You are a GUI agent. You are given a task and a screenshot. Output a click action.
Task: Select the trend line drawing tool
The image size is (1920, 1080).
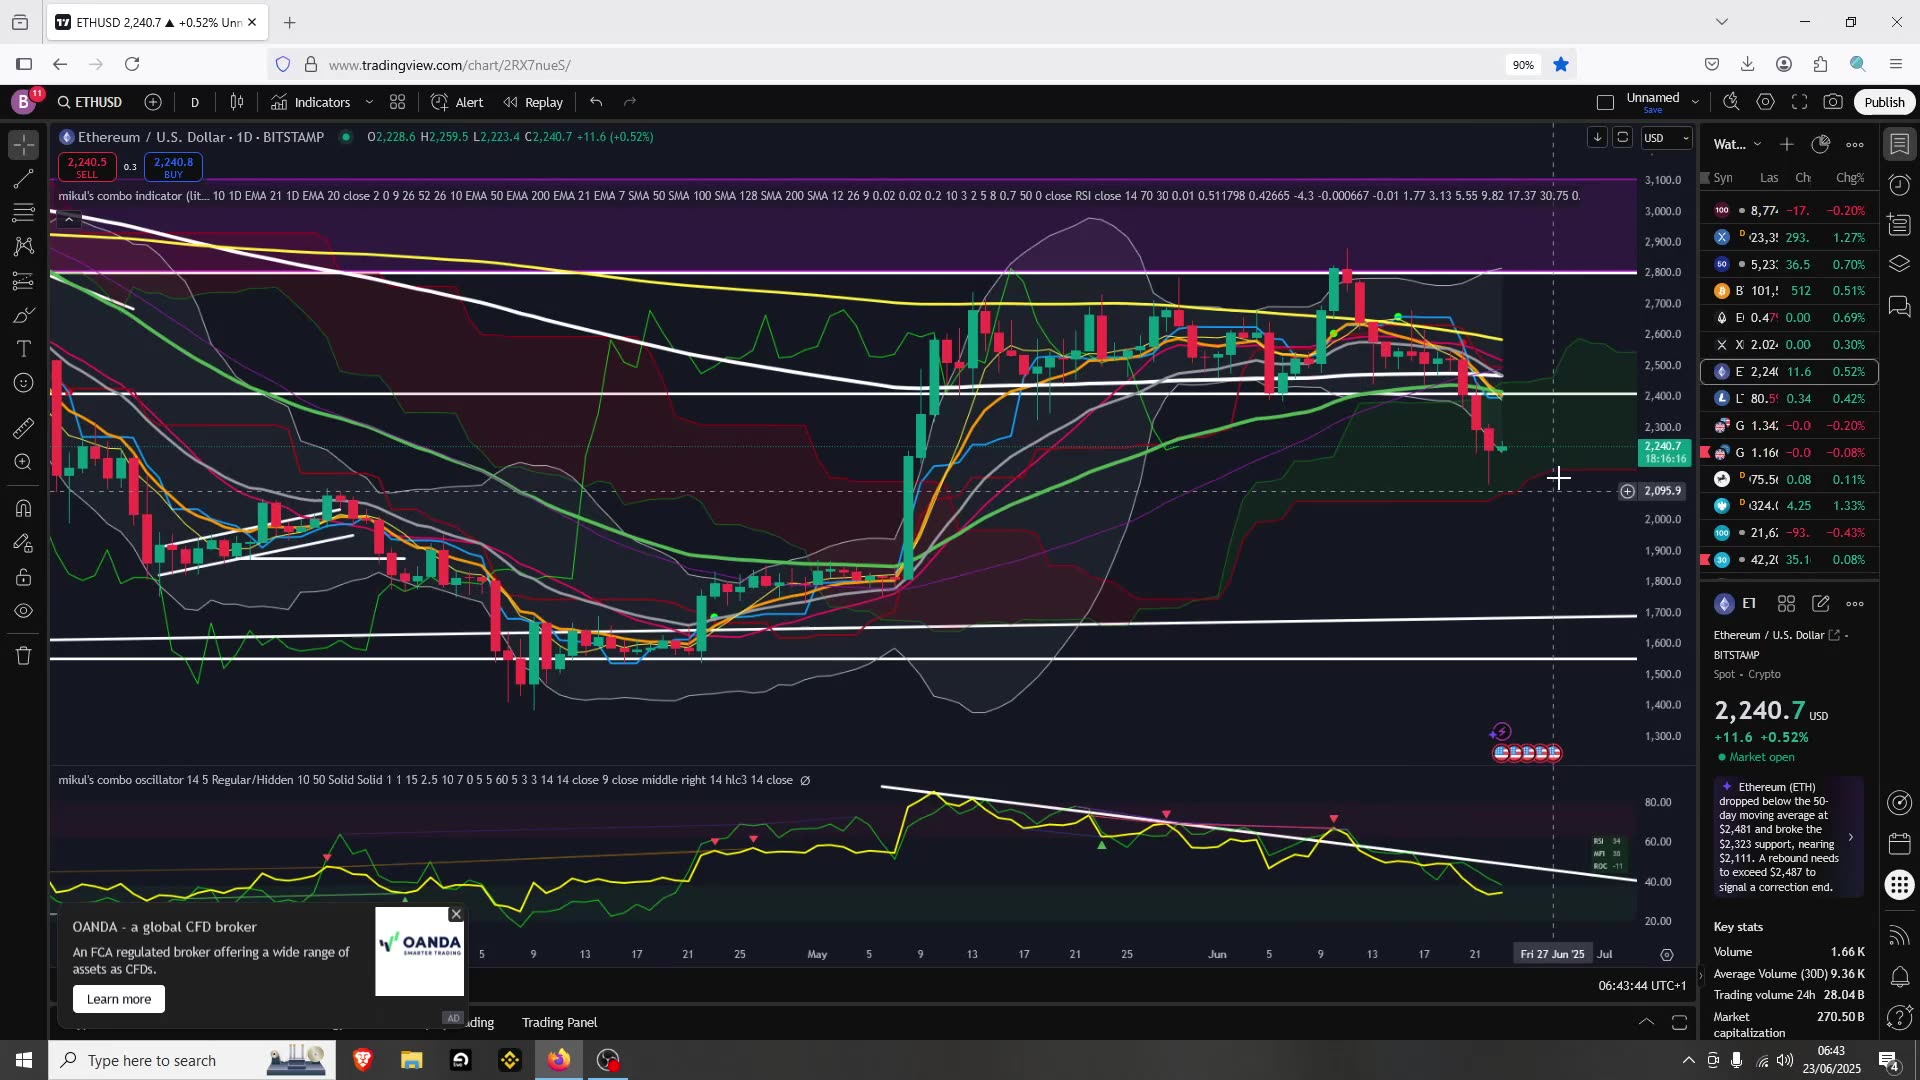tap(23, 180)
